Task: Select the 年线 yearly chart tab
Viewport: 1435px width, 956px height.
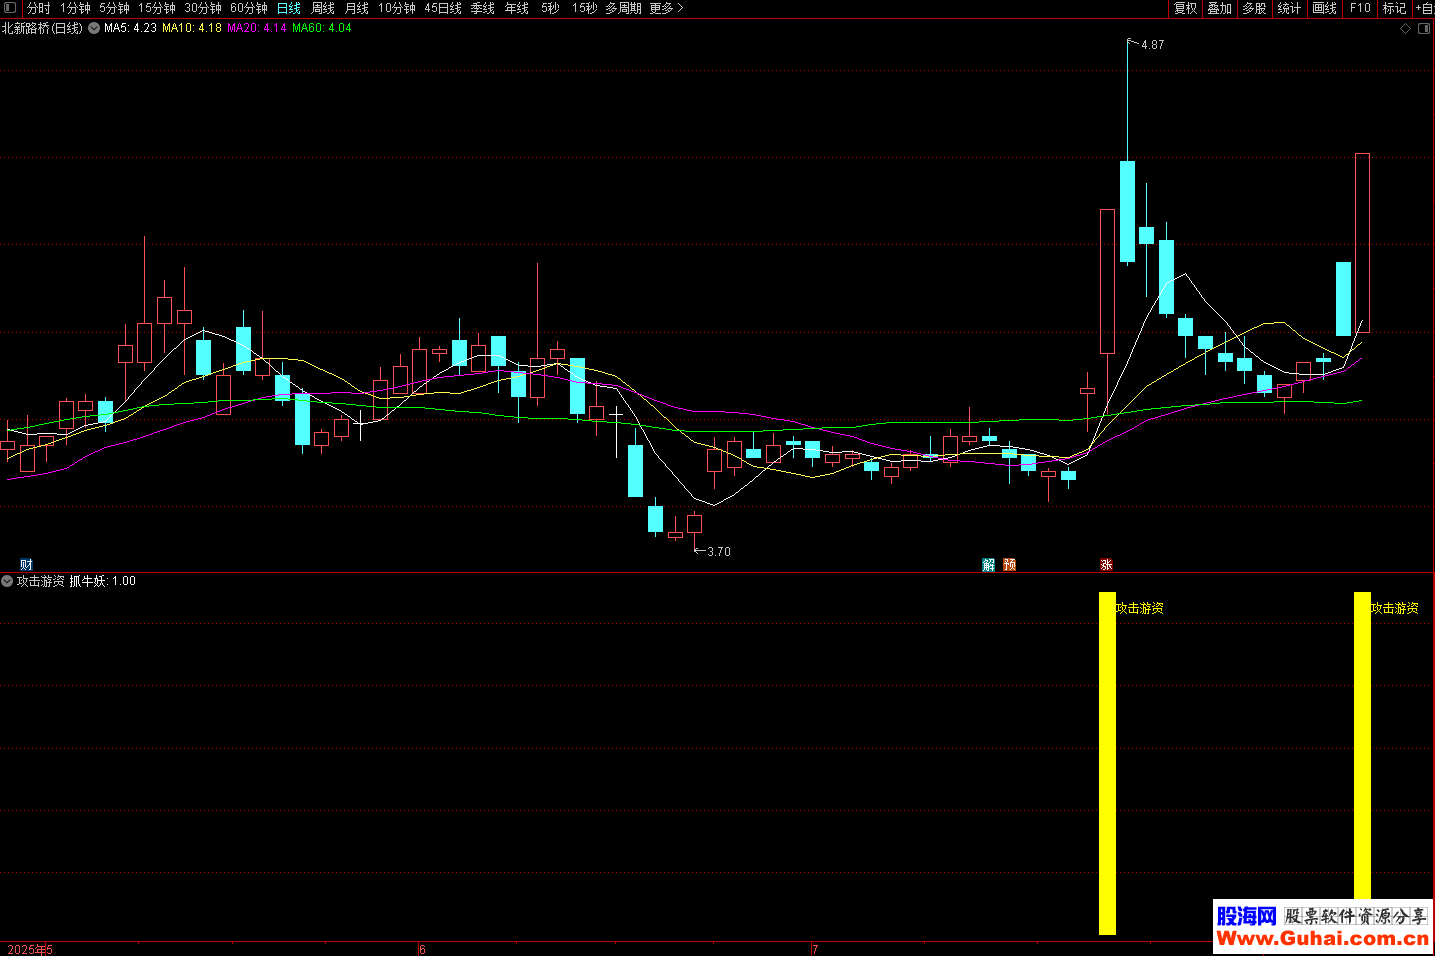Action: coord(517,8)
